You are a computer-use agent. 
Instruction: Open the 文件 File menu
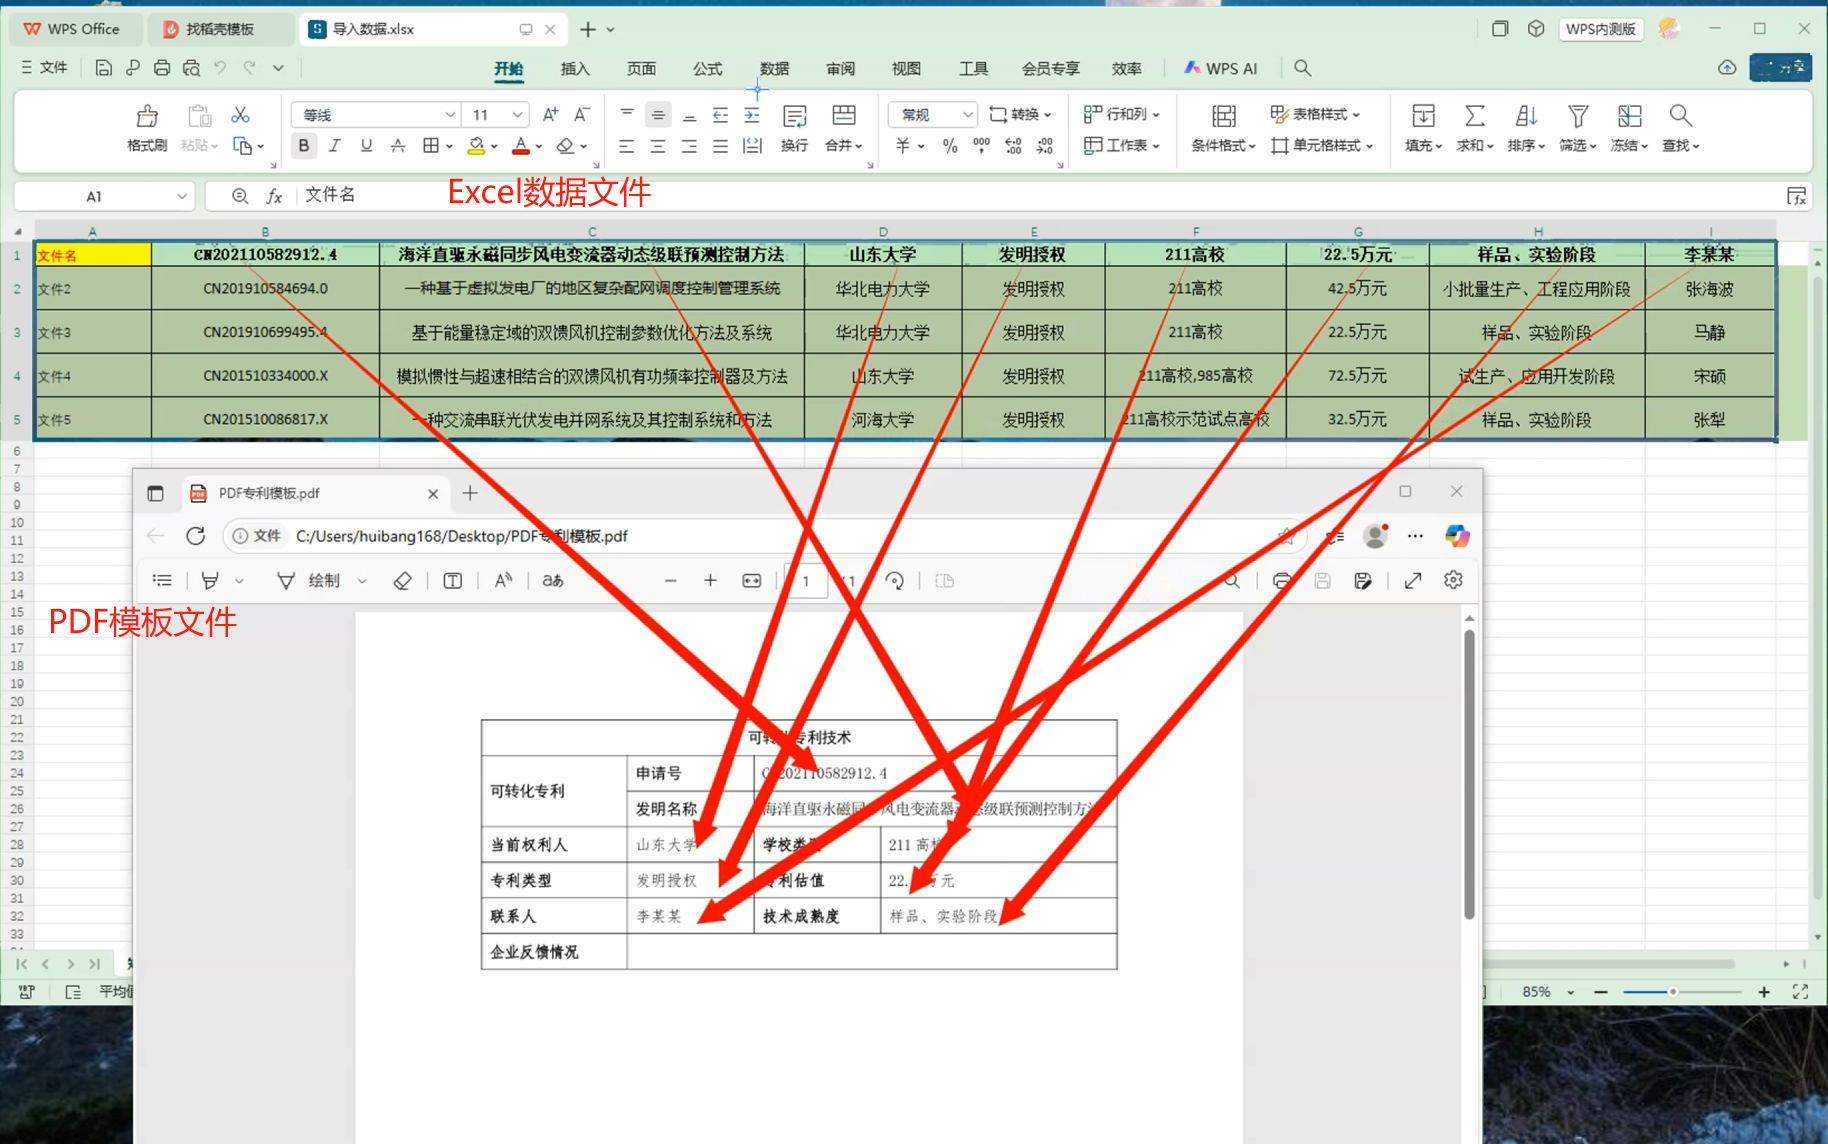(x=44, y=68)
